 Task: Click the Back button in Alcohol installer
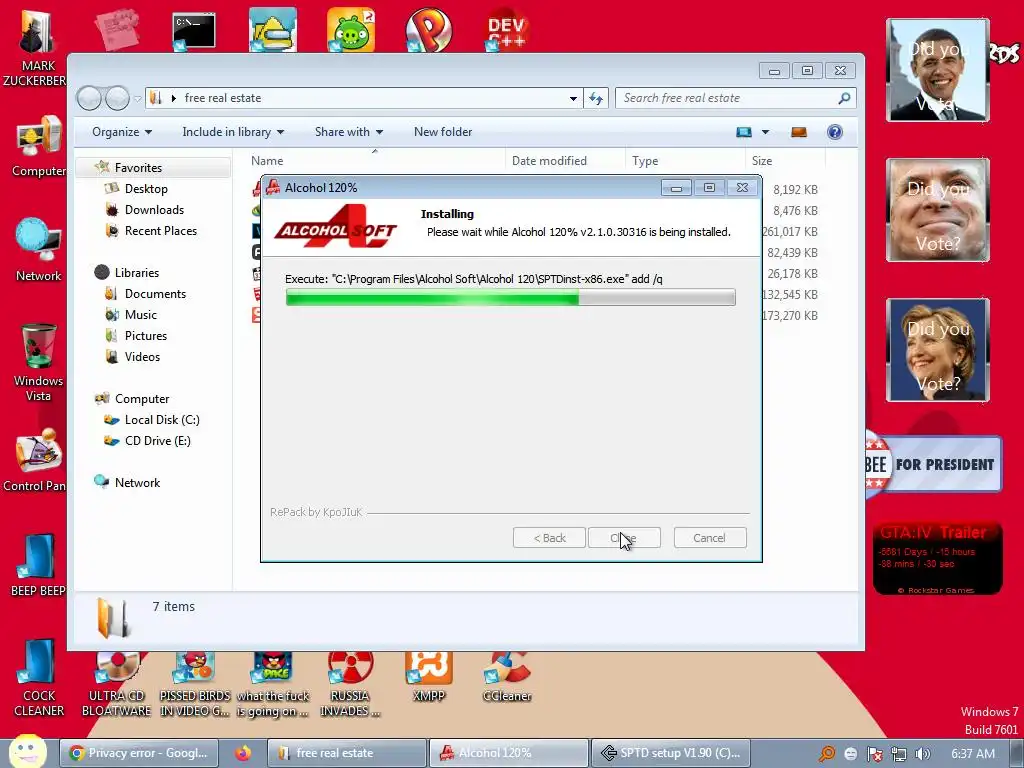click(x=549, y=538)
